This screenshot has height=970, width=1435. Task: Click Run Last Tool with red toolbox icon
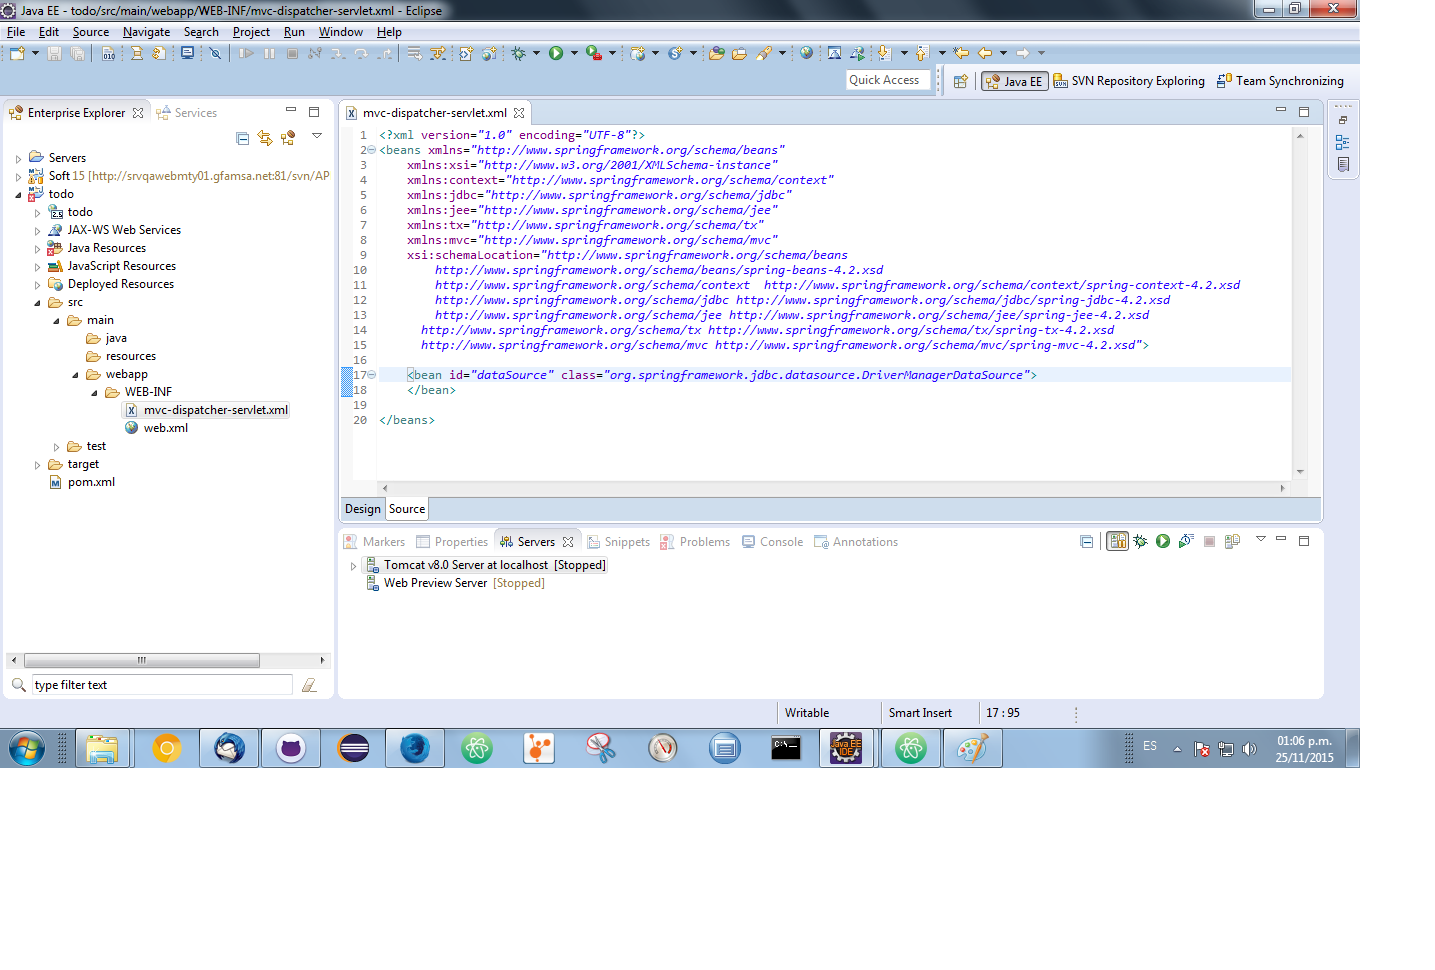(x=594, y=53)
